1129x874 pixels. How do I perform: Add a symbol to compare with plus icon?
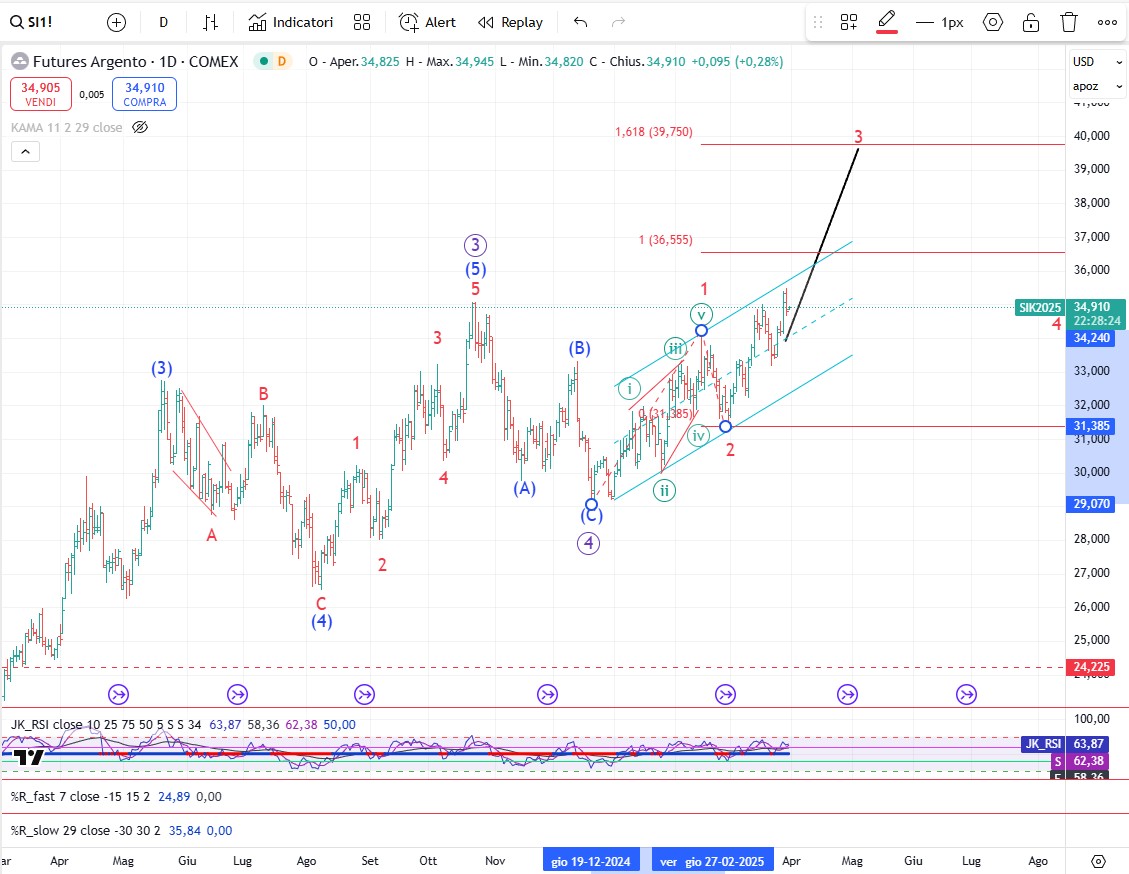[116, 23]
